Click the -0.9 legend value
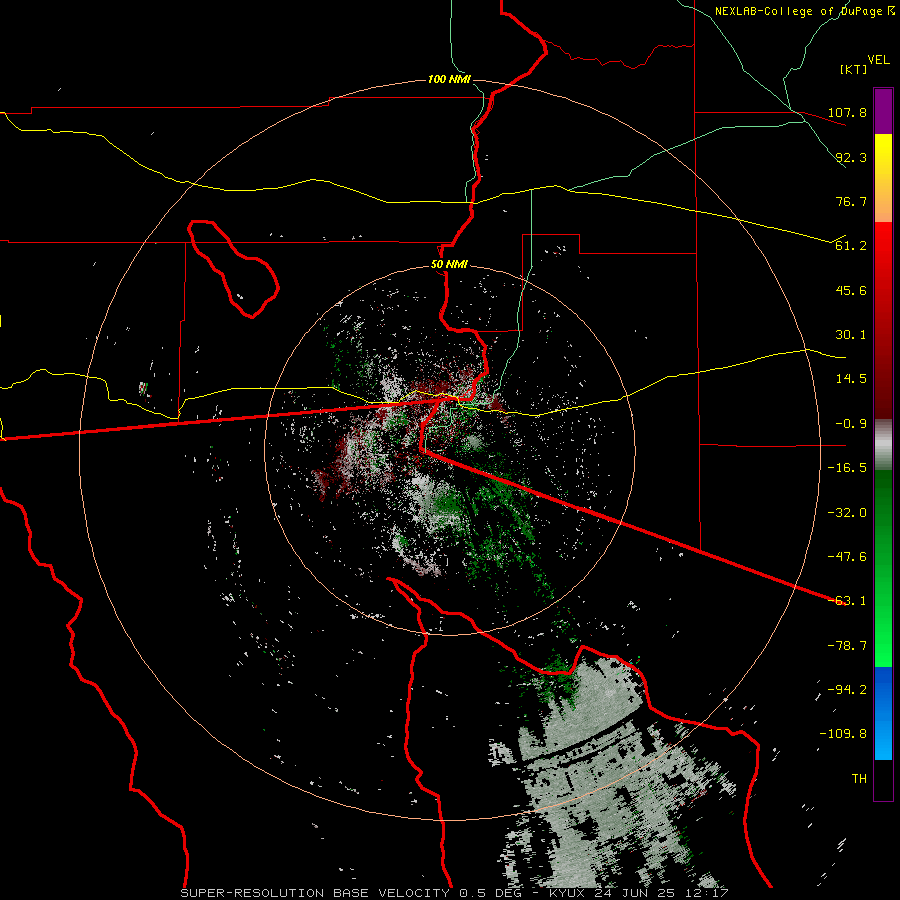 (847, 424)
